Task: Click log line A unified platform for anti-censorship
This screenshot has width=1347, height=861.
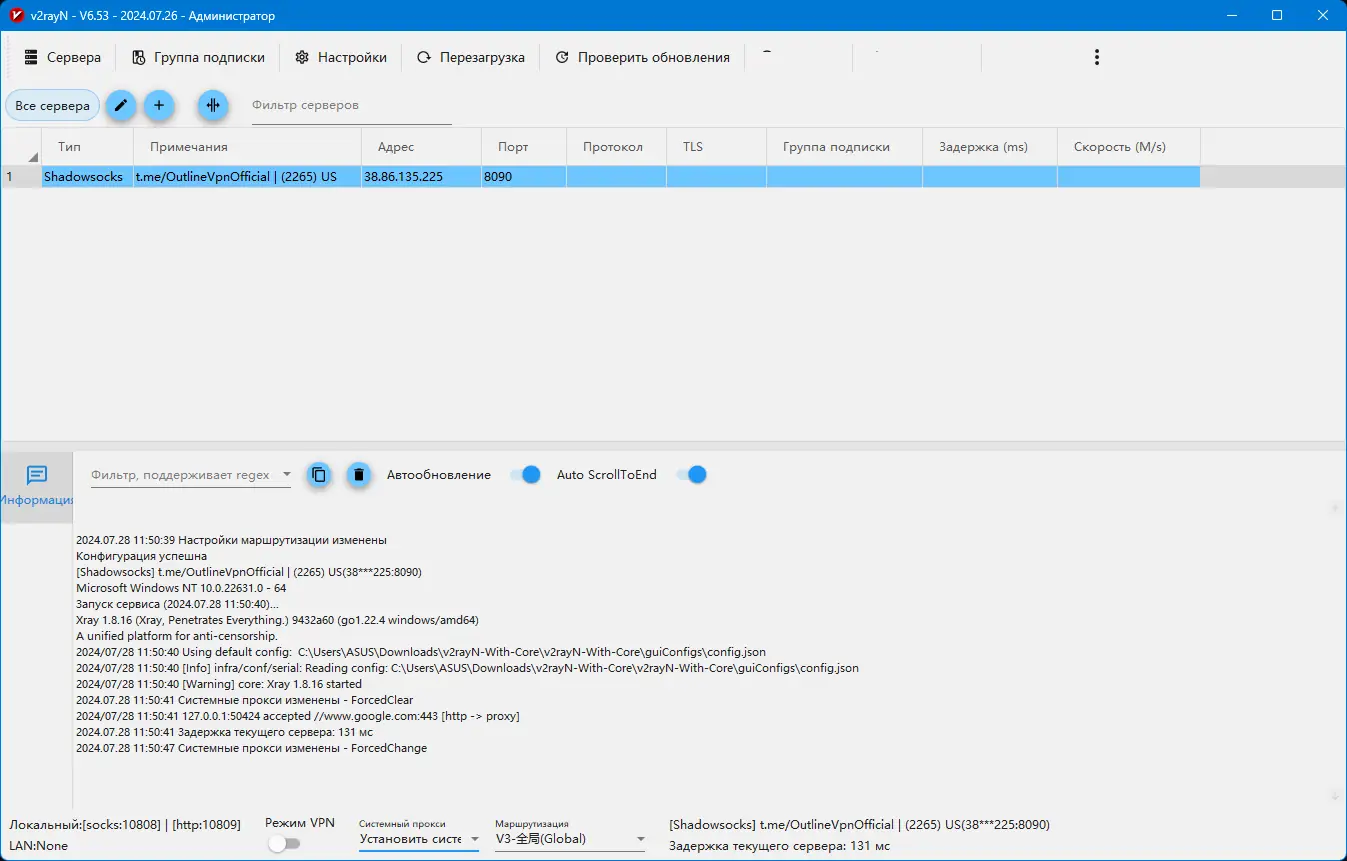Action: [x=177, y=636]
